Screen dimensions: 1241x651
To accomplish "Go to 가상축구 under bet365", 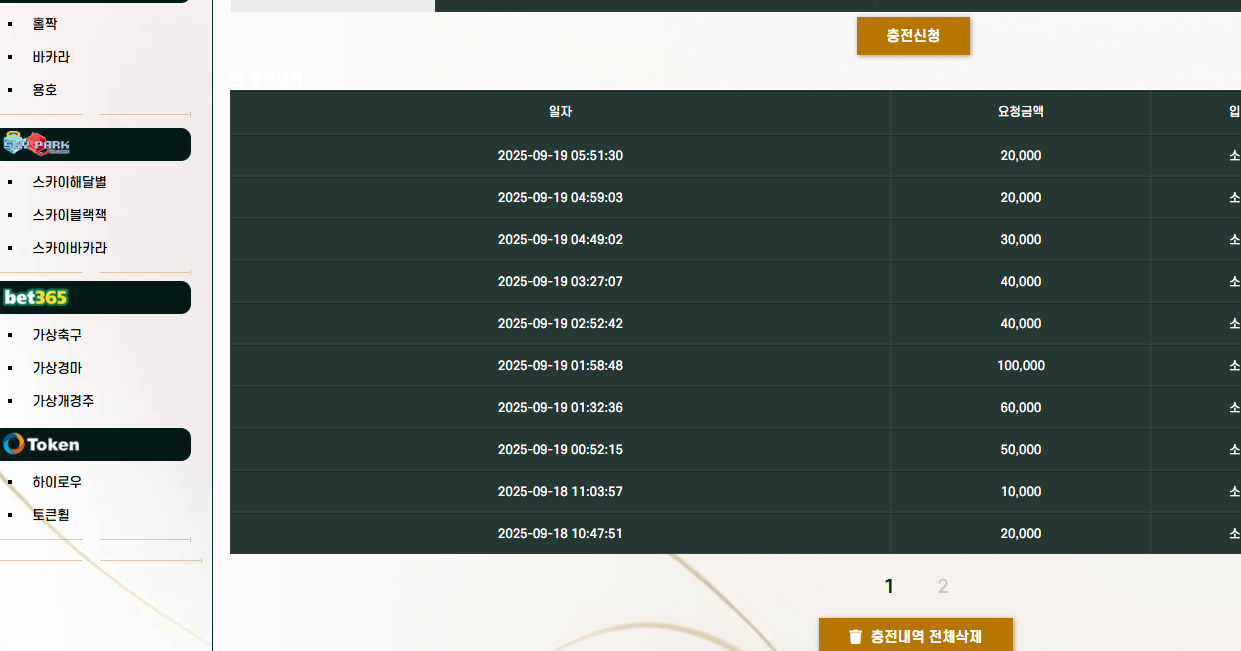I will point(57,335).
